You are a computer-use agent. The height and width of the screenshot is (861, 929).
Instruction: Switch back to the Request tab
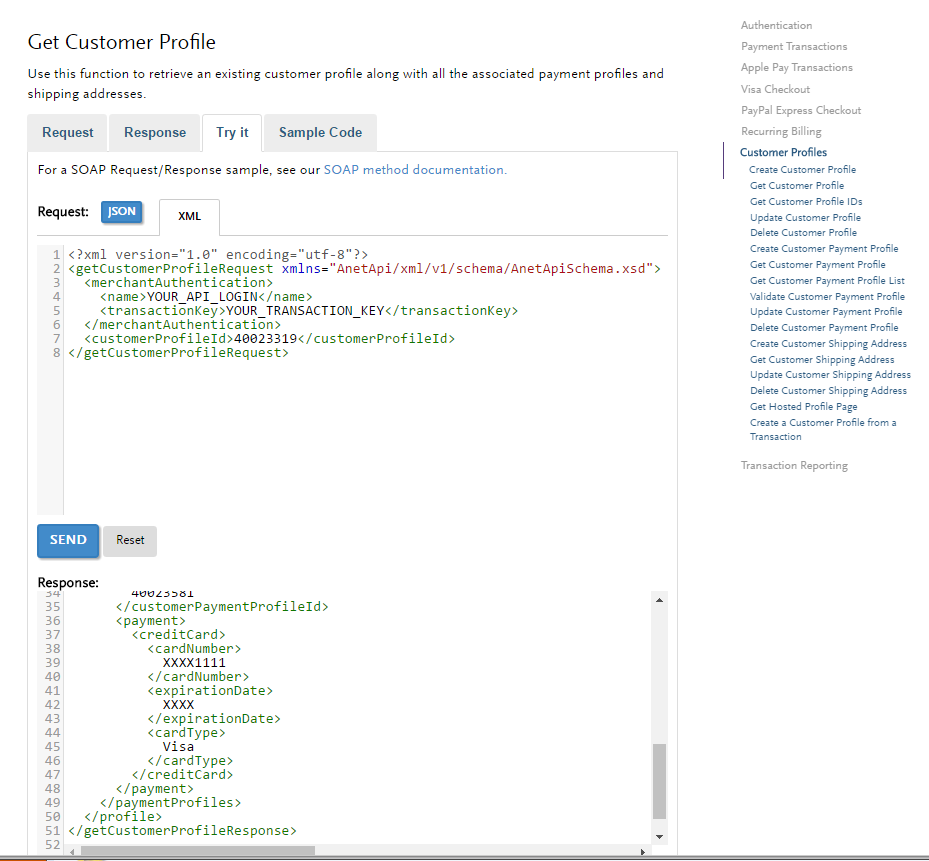[66, 132]
